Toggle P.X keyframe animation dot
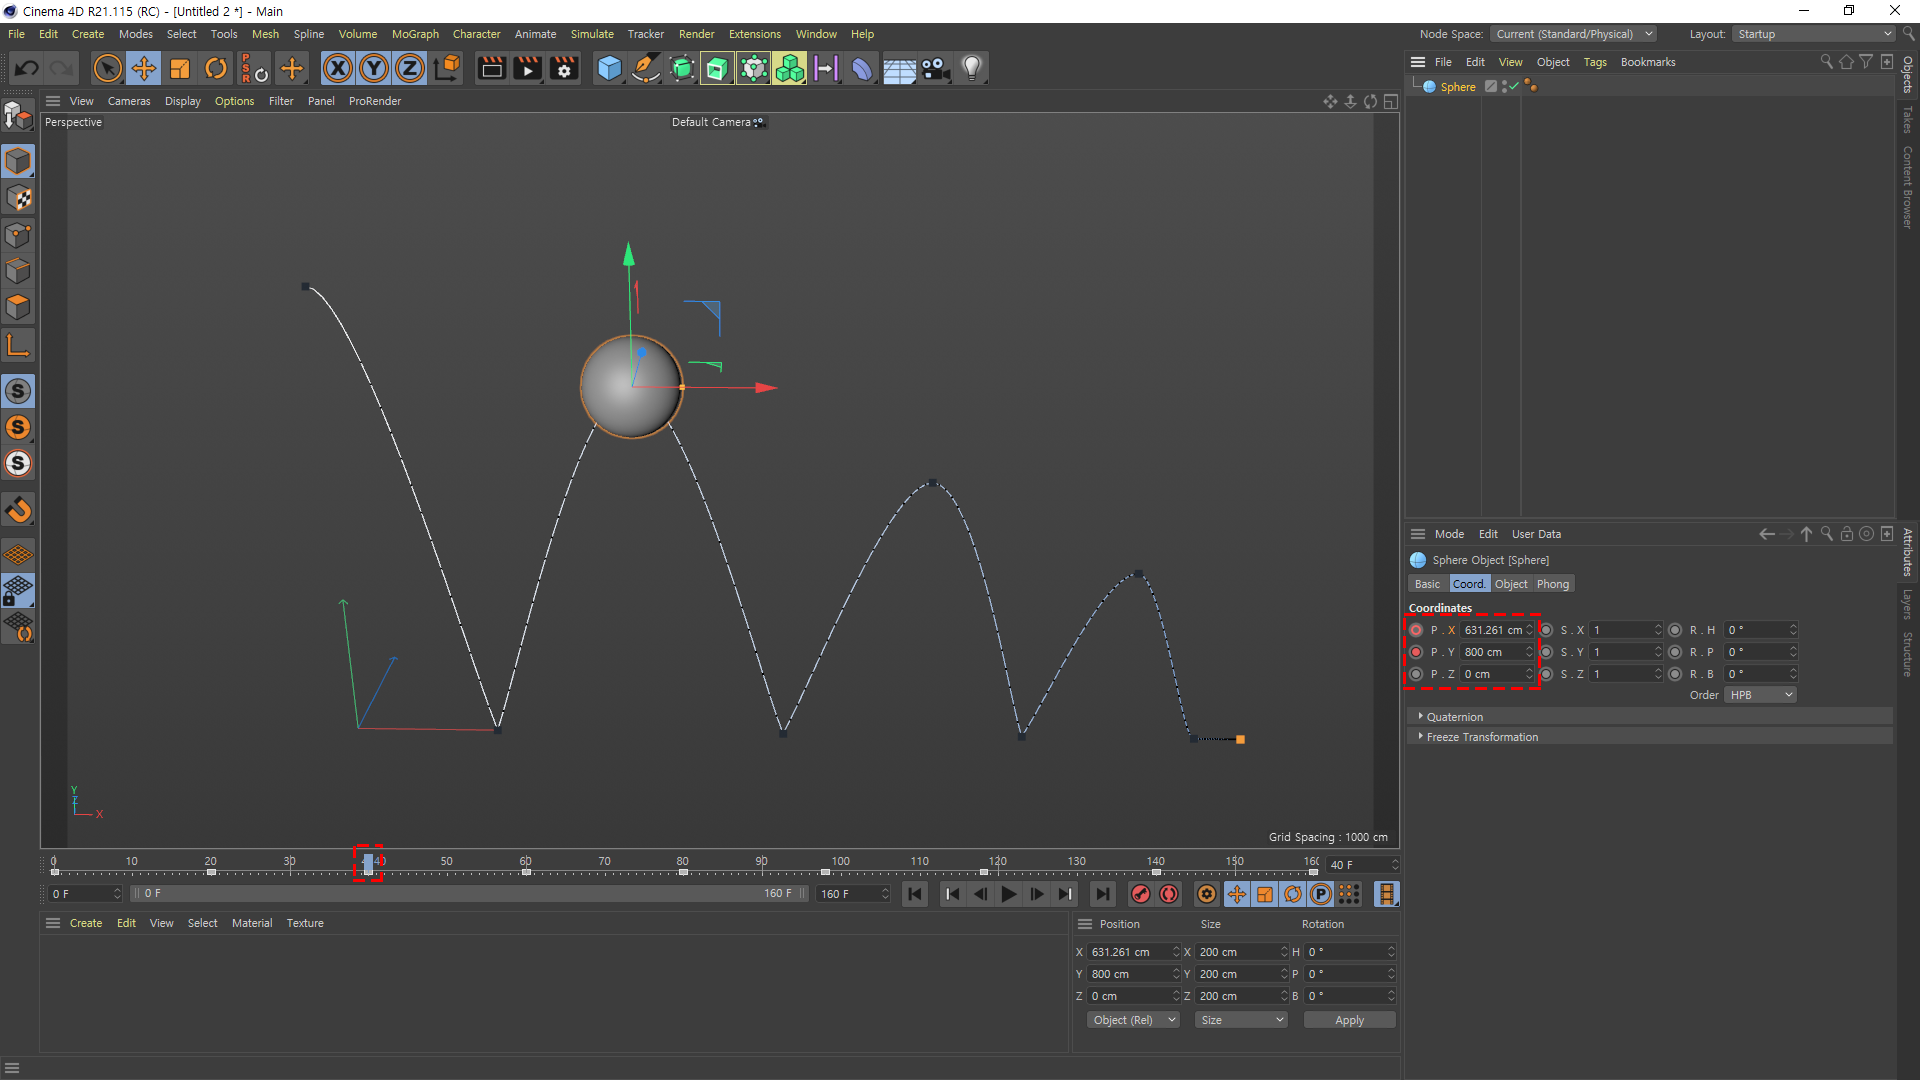This screenshot has height=1080, width=1920. 1416,630
